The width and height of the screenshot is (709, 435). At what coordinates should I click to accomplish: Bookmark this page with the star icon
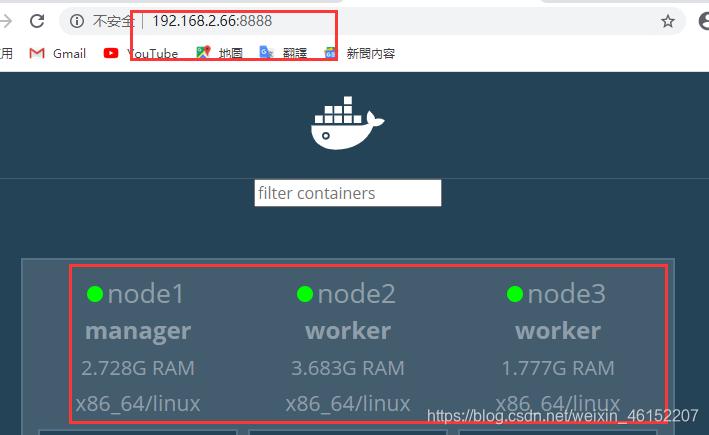(667, 21)
